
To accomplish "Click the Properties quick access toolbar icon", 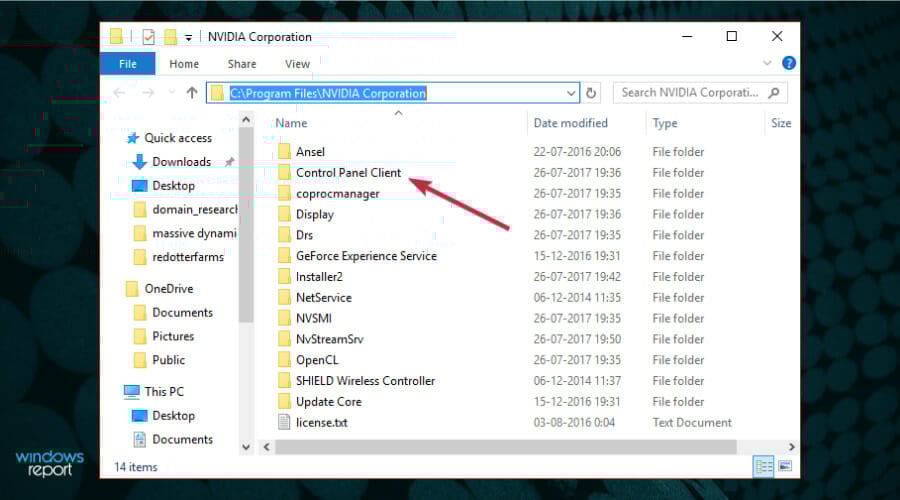I will (x=149, y=37).
